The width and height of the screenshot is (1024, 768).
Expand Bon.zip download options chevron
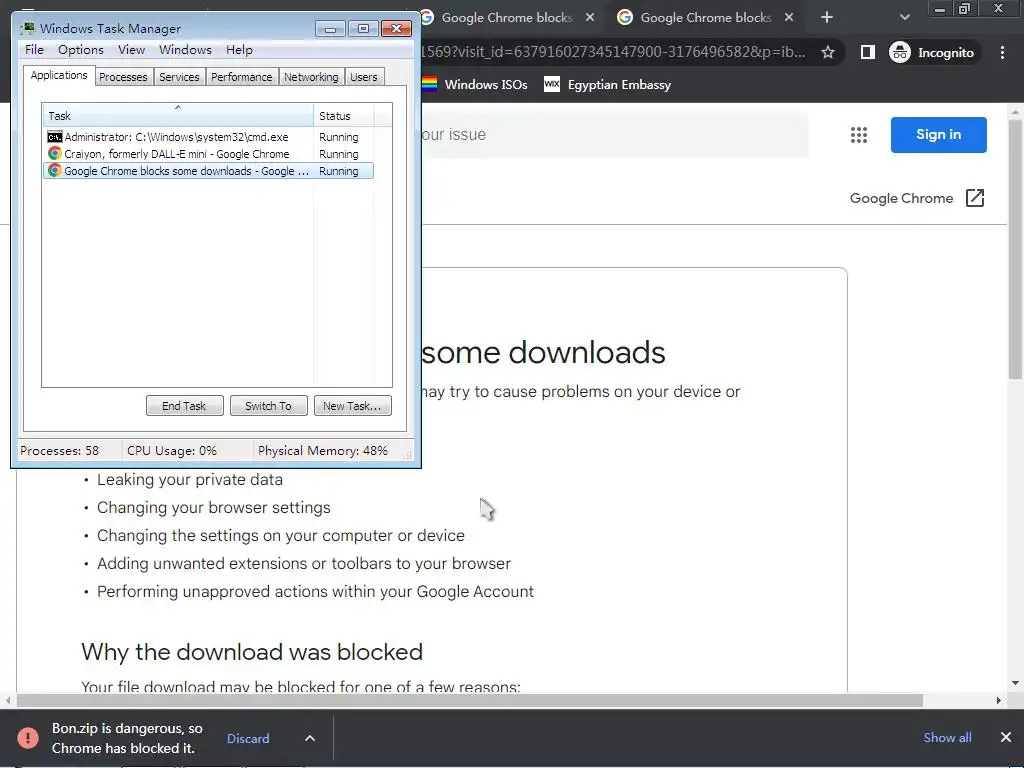point(310,738)
